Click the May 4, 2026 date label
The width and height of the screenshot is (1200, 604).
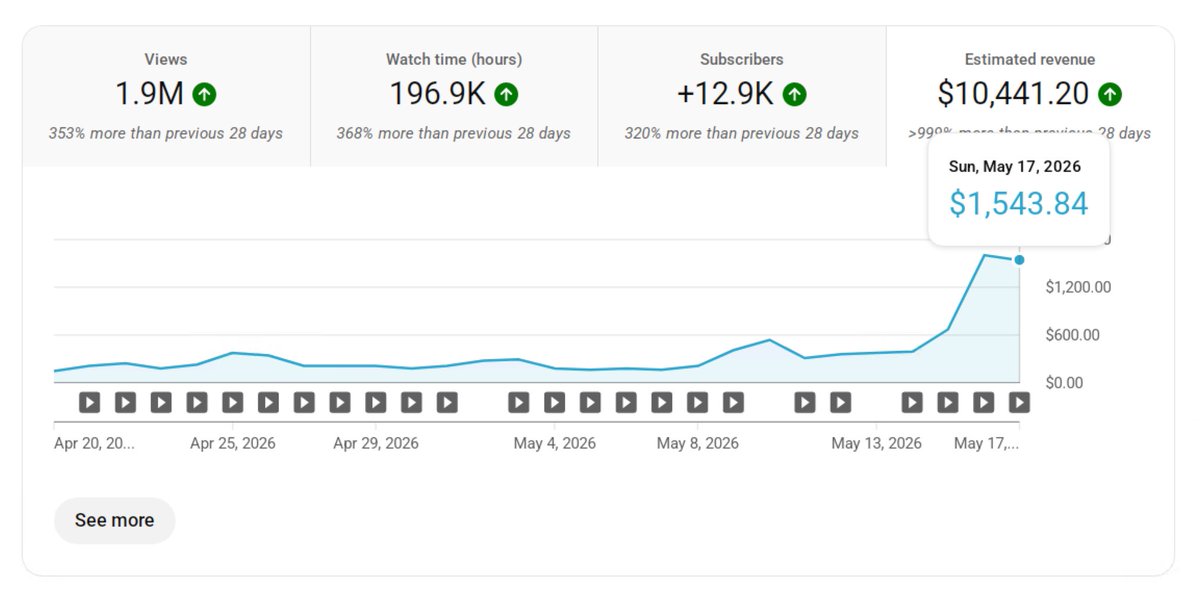(x=555, y=443)
